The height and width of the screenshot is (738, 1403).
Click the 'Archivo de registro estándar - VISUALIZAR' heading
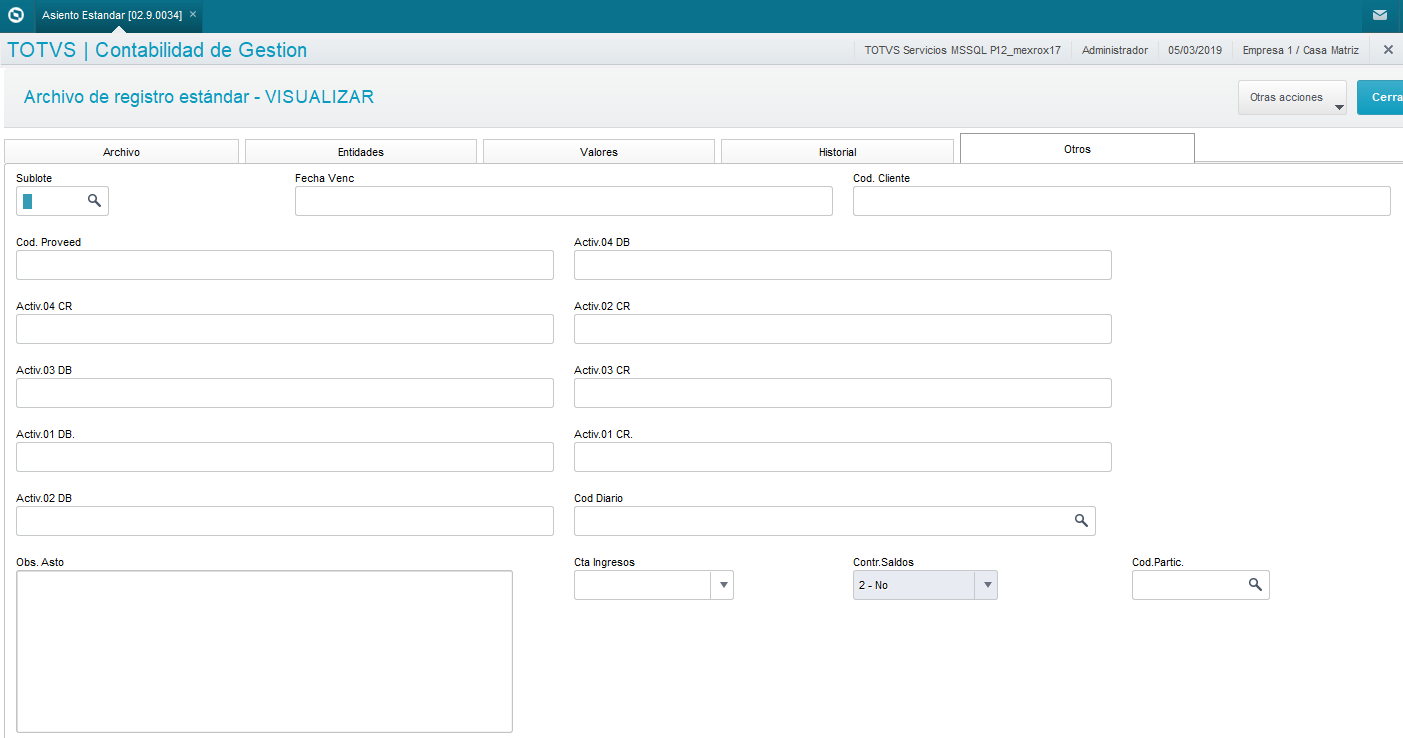tap(199, 97)
